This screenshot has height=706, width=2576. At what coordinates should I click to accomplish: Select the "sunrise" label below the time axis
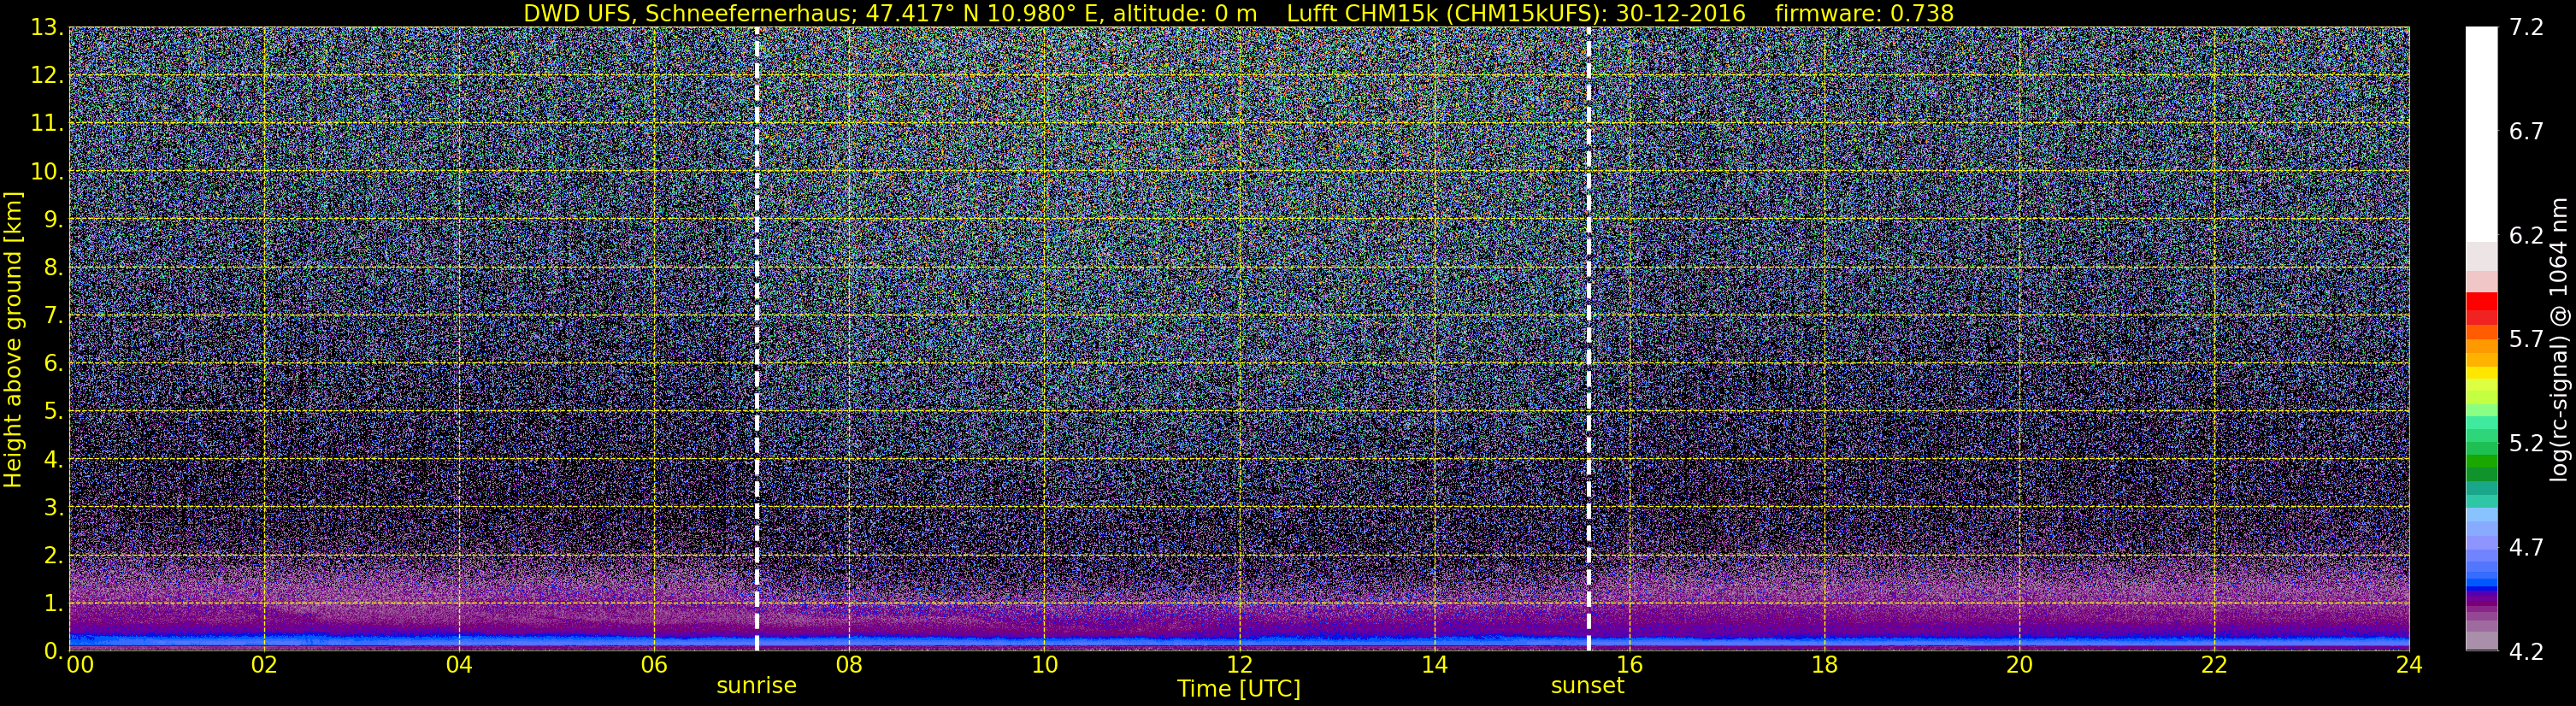click(x=756, y=686)
